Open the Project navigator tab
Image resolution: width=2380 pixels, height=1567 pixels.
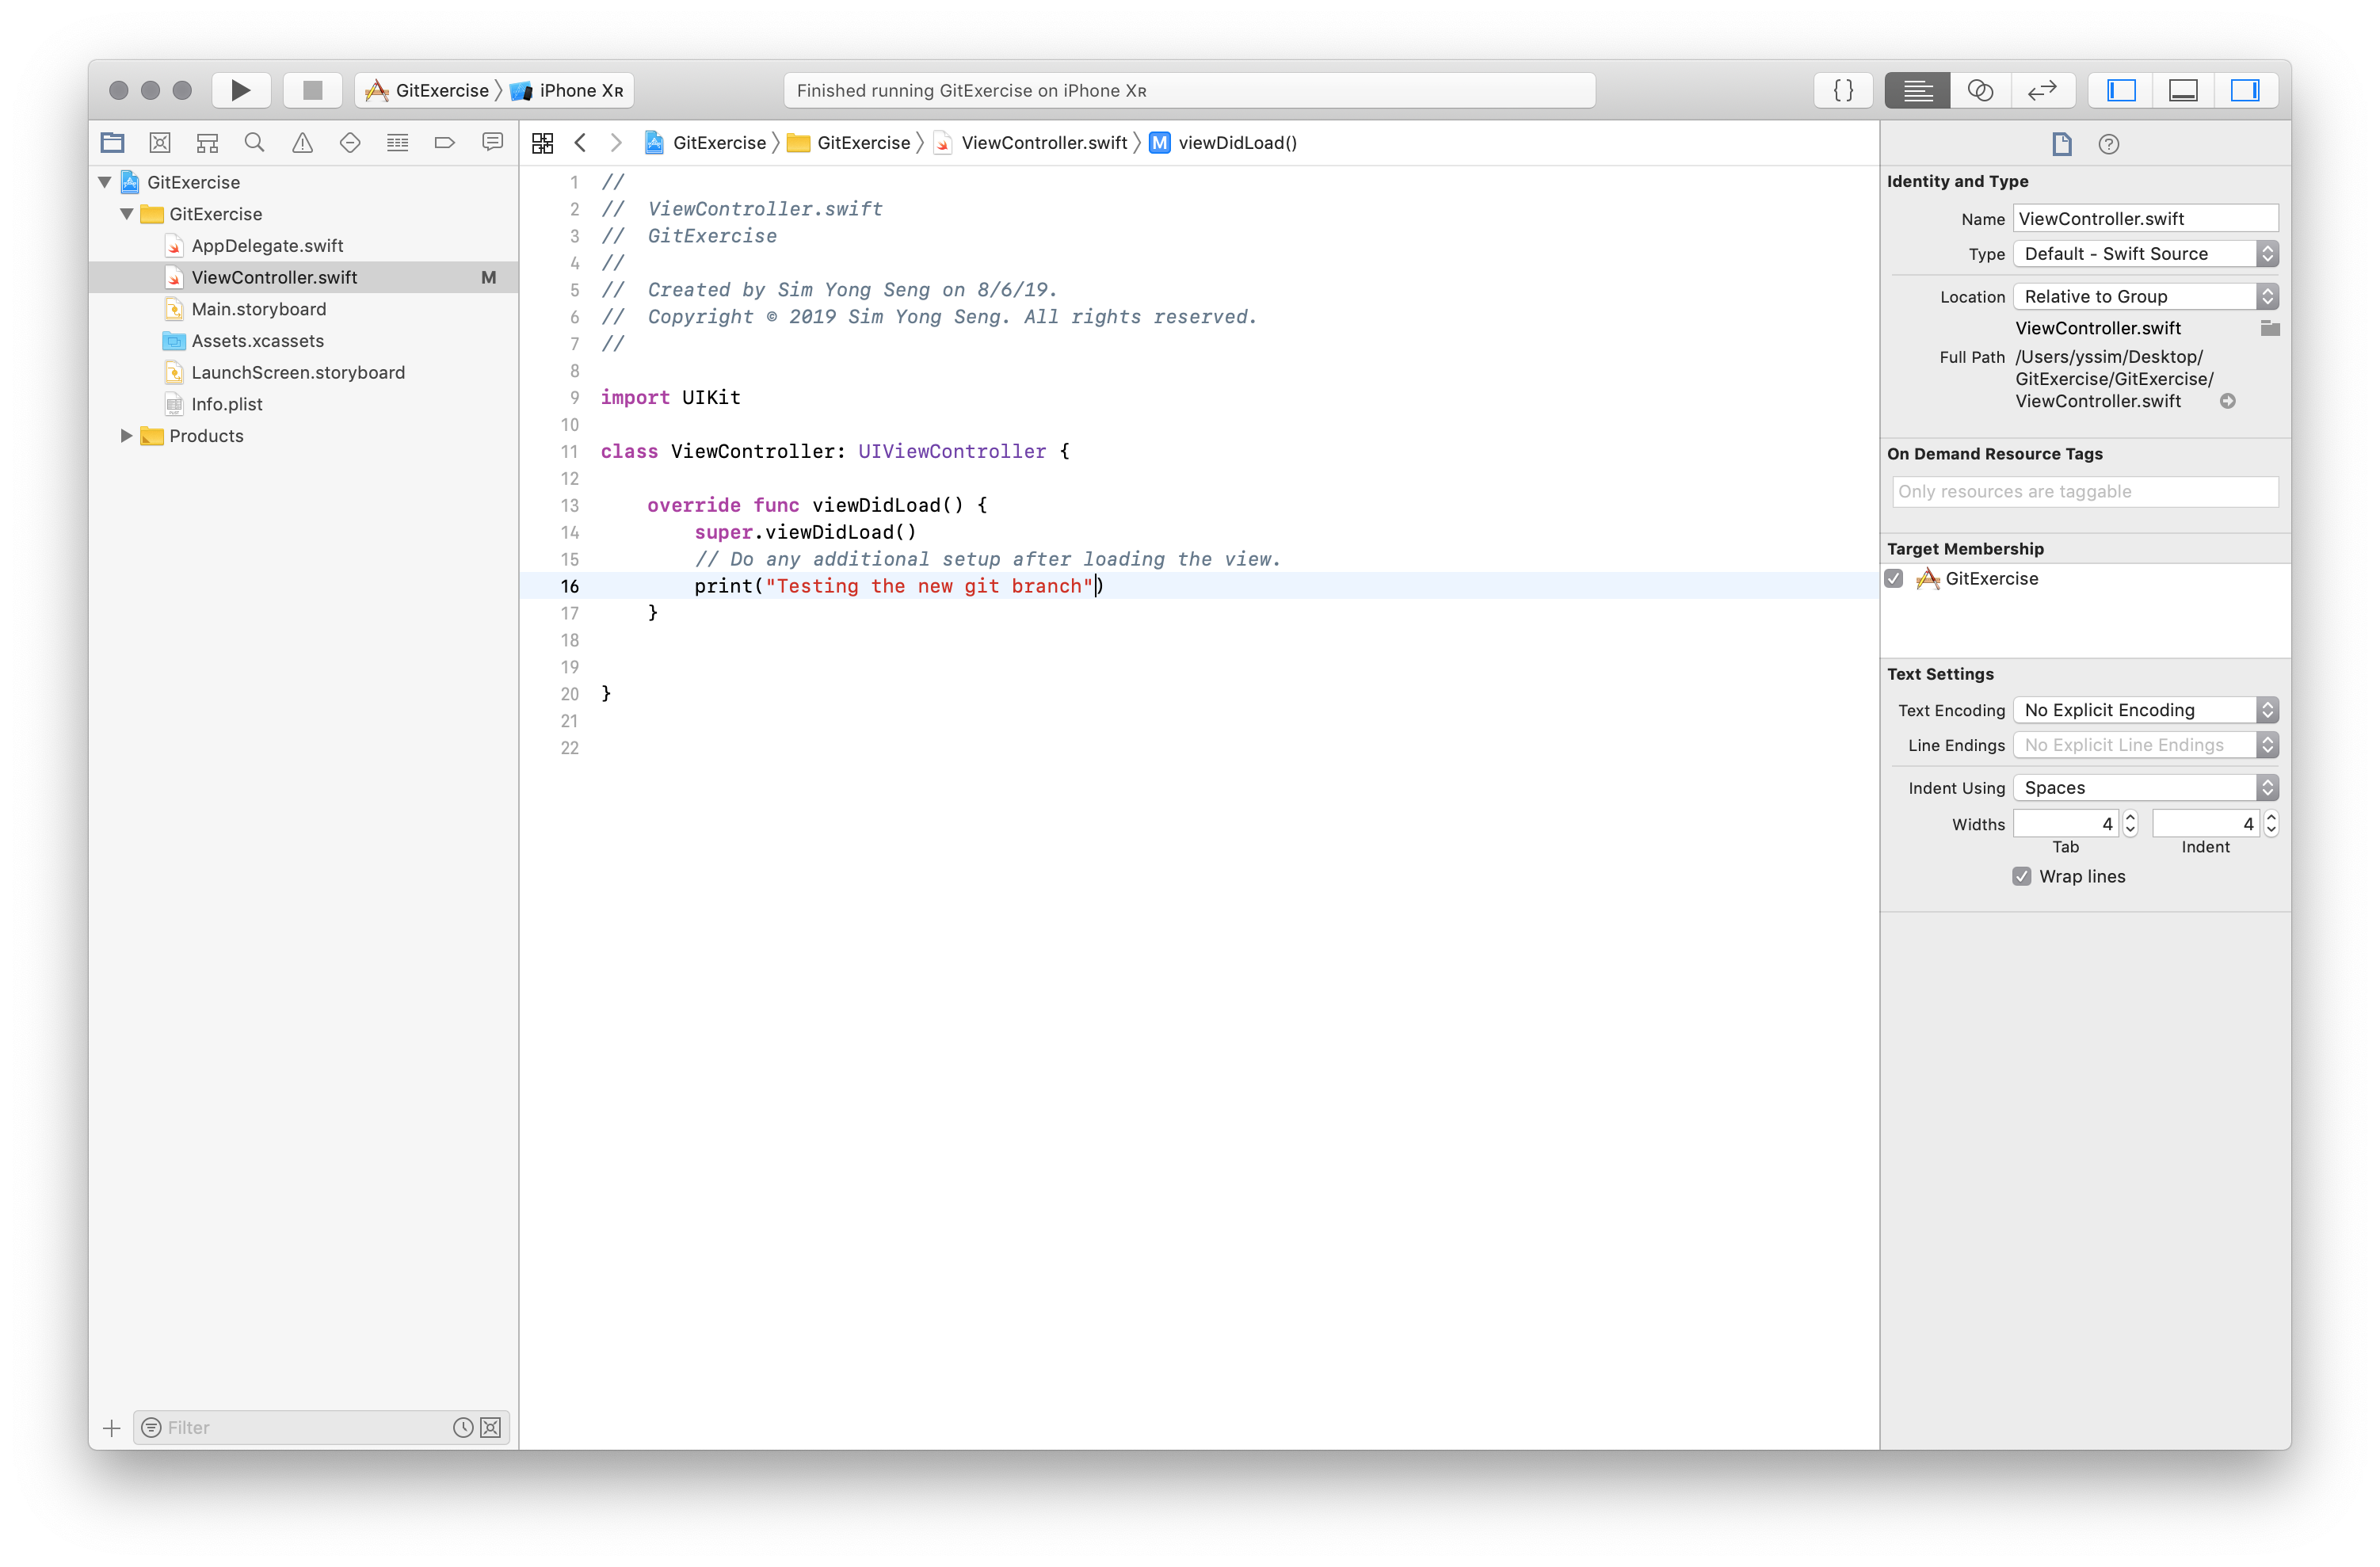(x=112, y=143)
